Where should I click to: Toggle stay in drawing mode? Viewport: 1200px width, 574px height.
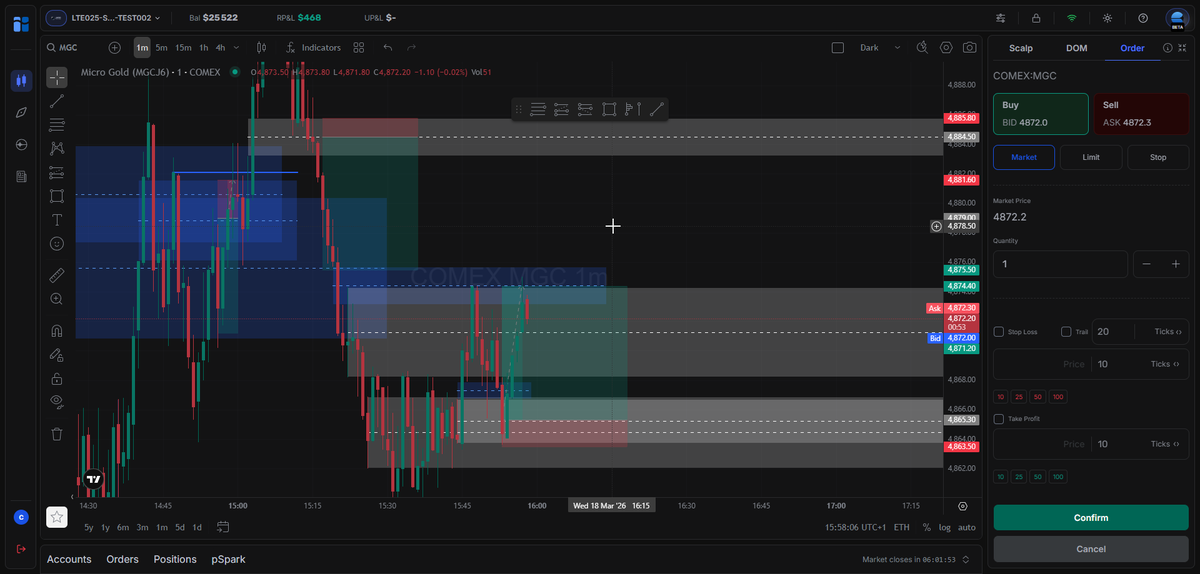point(57,354)
